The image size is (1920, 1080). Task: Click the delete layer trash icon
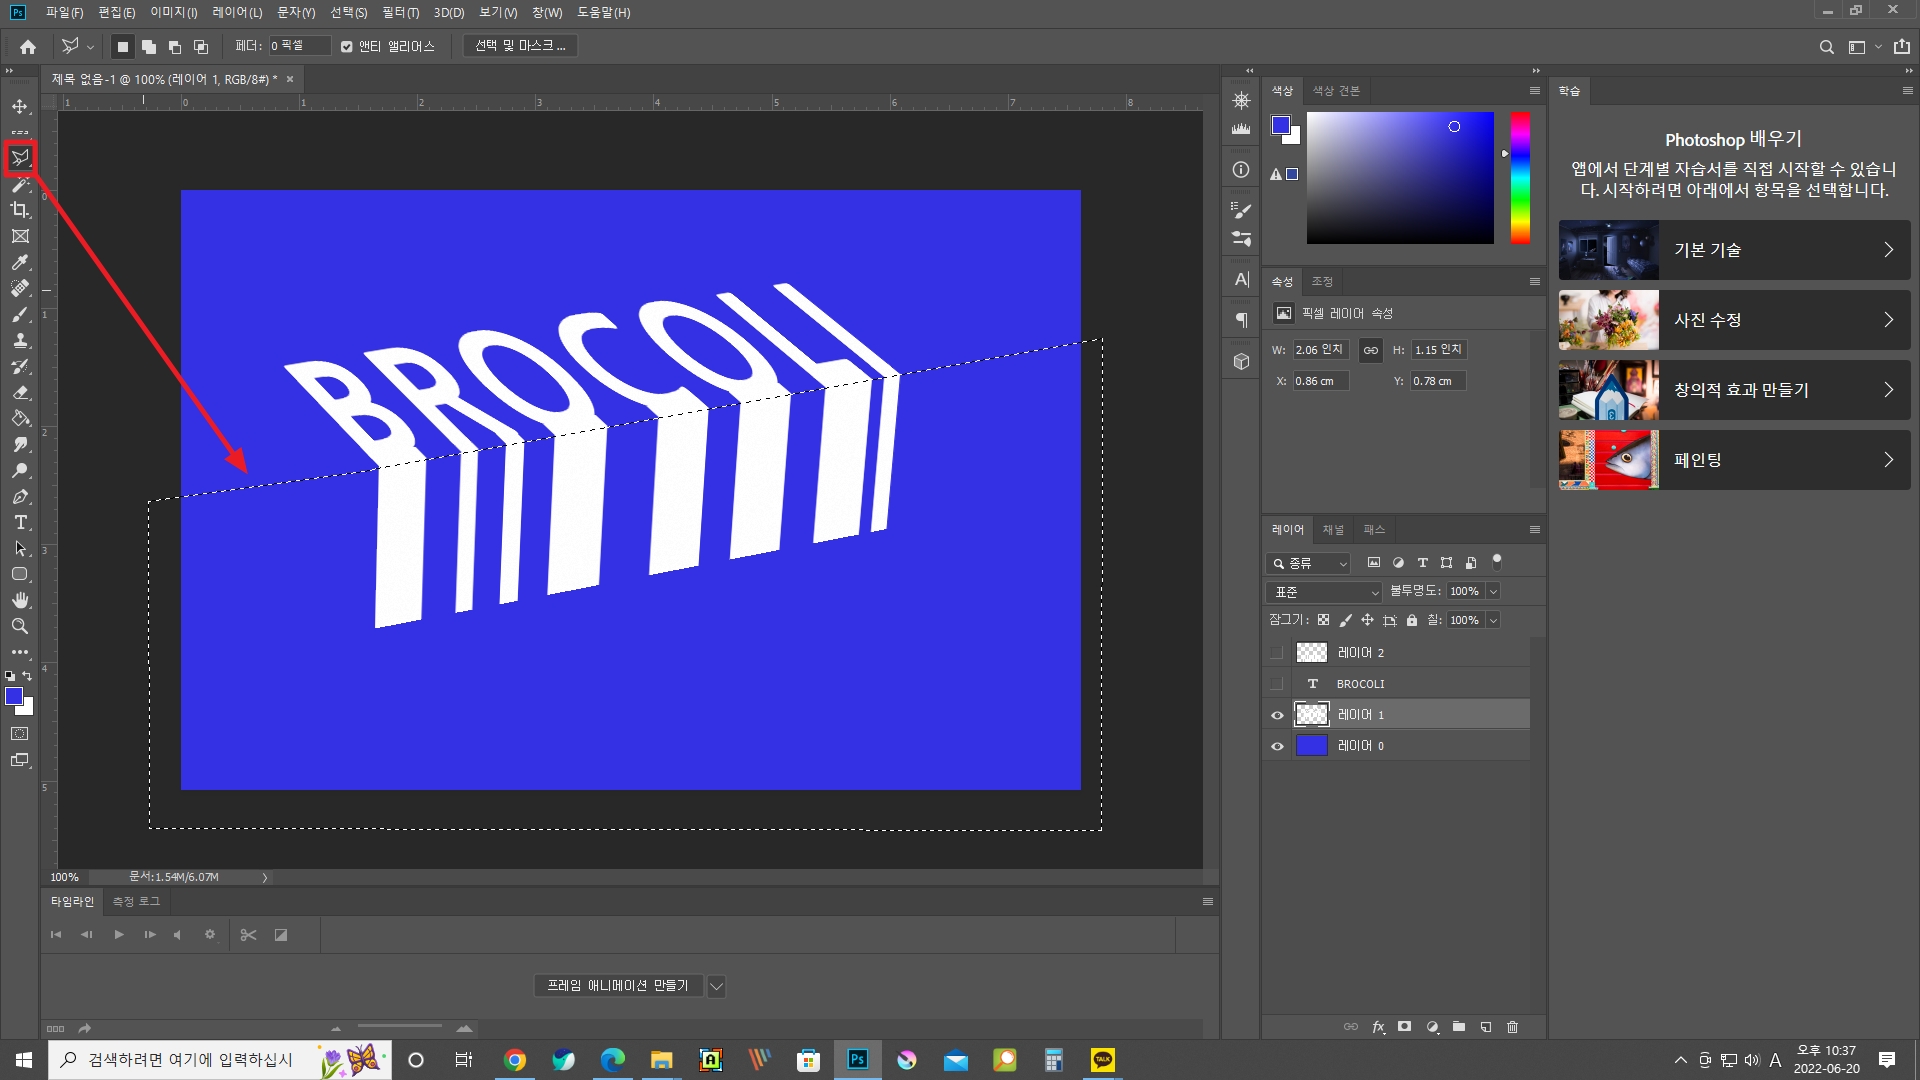tap(1512, 1027)
